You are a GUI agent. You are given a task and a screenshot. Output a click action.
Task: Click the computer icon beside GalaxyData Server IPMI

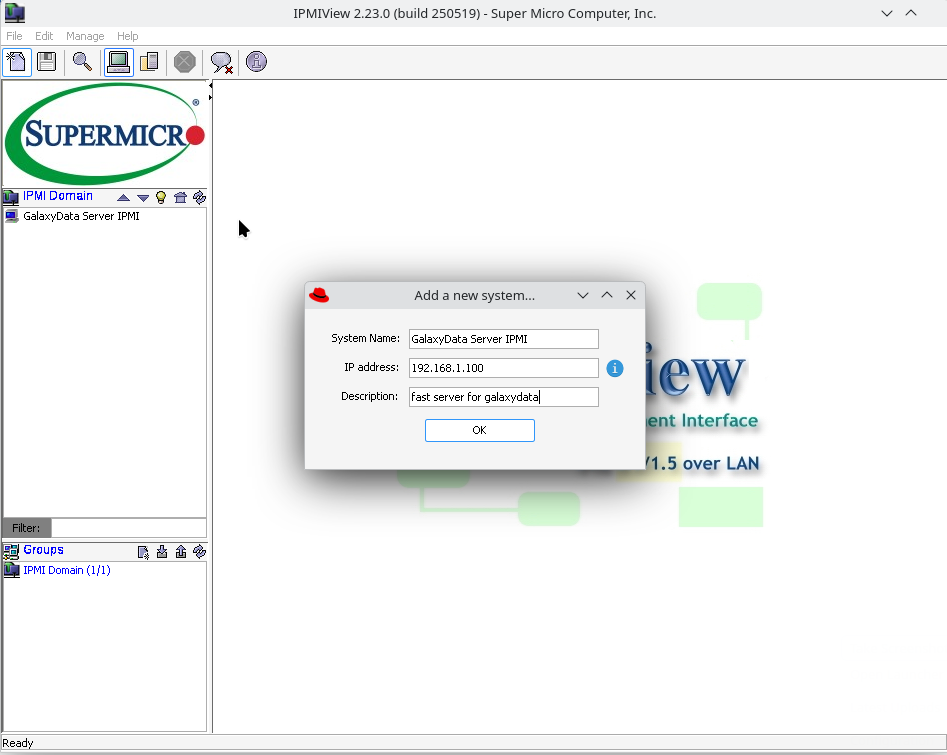[x=11, y=216]
